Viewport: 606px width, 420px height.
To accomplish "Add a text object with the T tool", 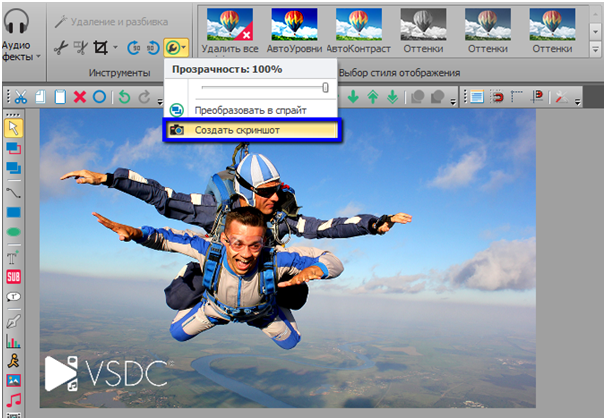I will click(14, 256).
